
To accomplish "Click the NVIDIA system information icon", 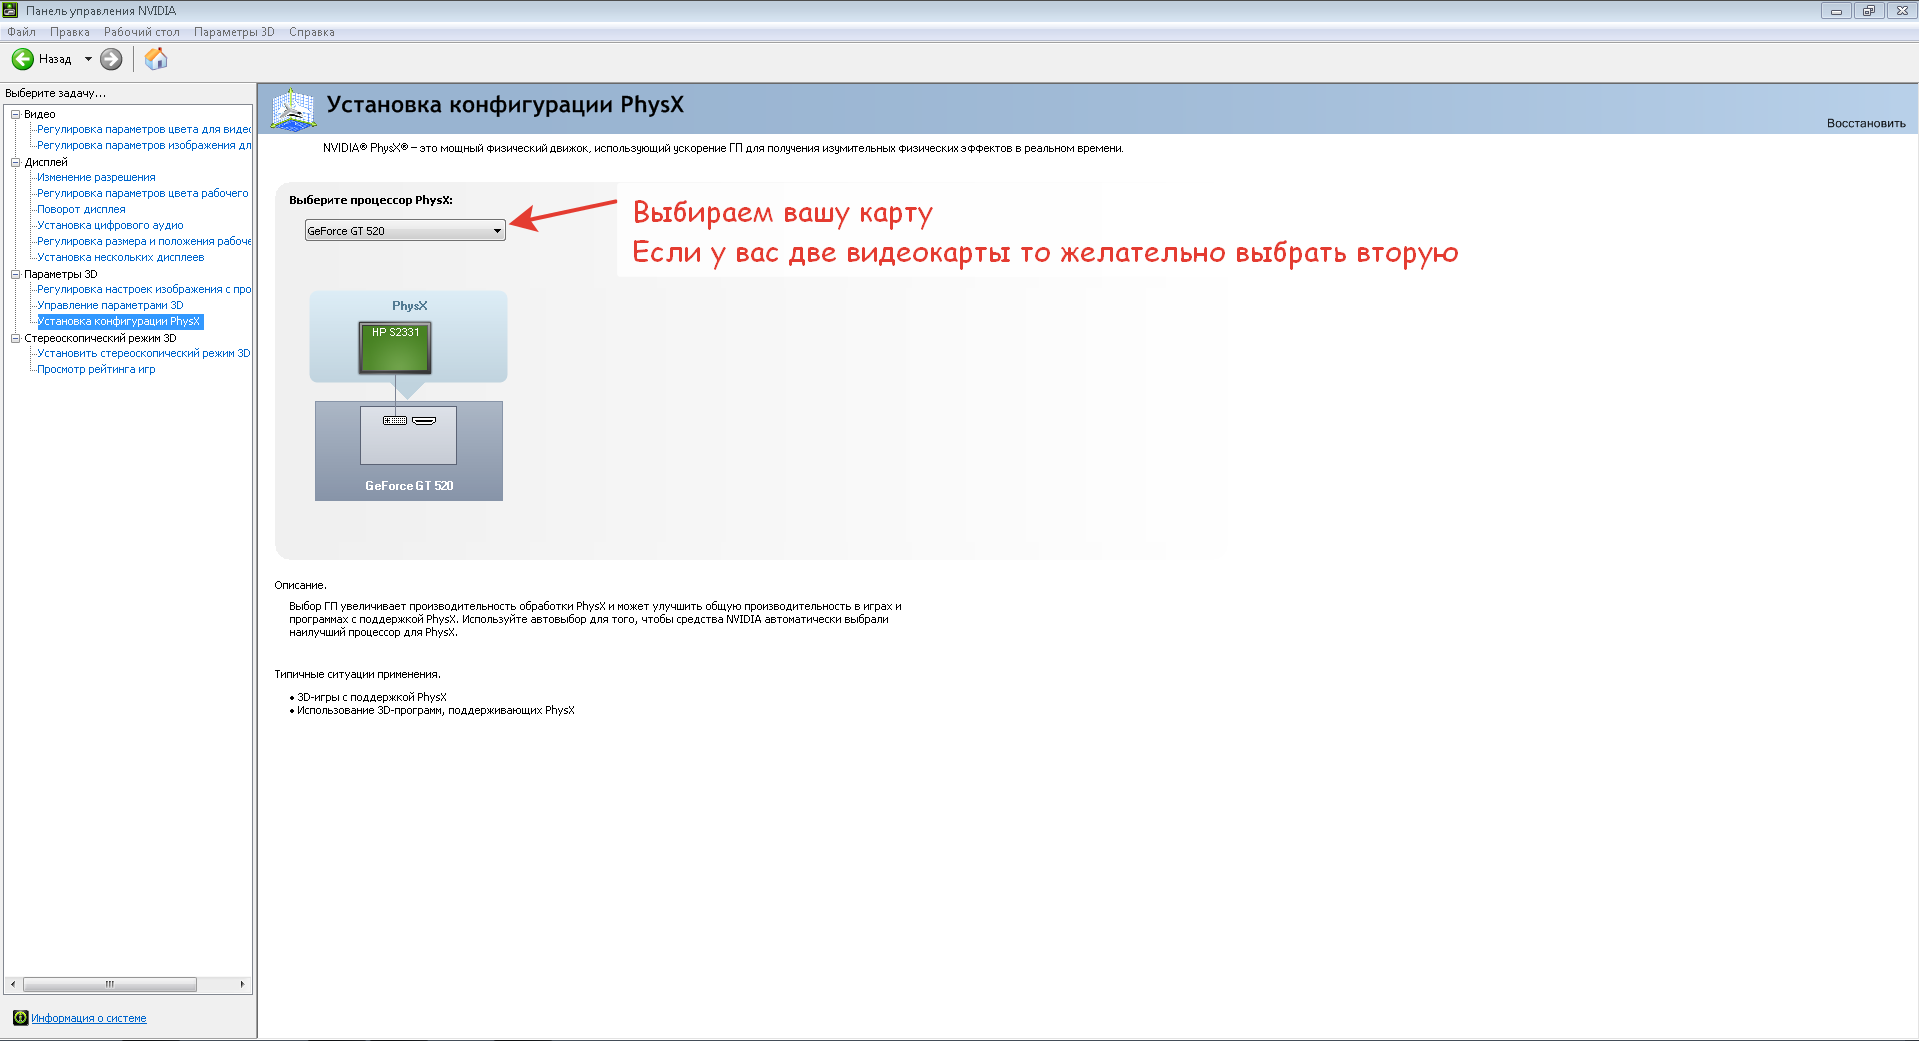I will 20,1018.
